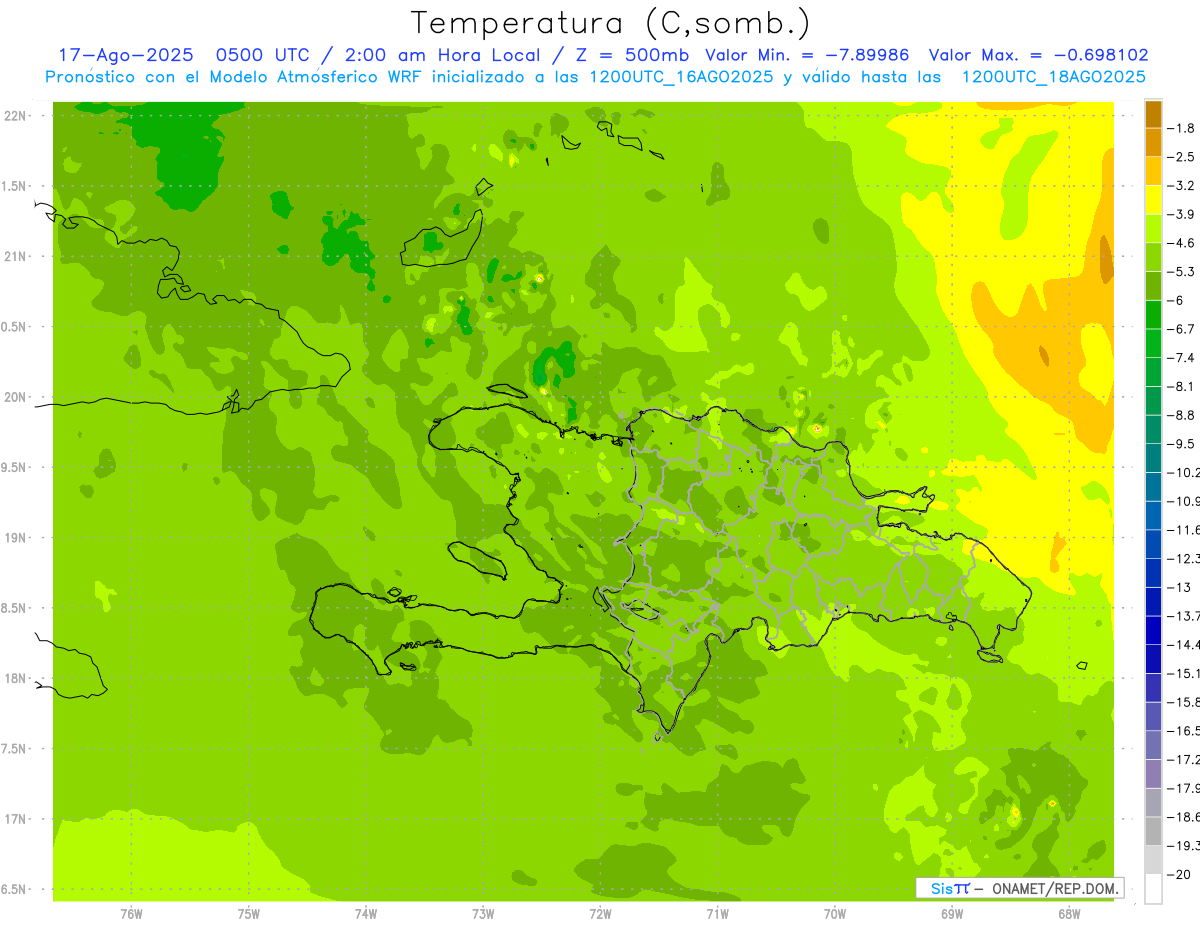Click the 75W longitude label
This screenshot has width=1200, height=927.
[249, 914]
